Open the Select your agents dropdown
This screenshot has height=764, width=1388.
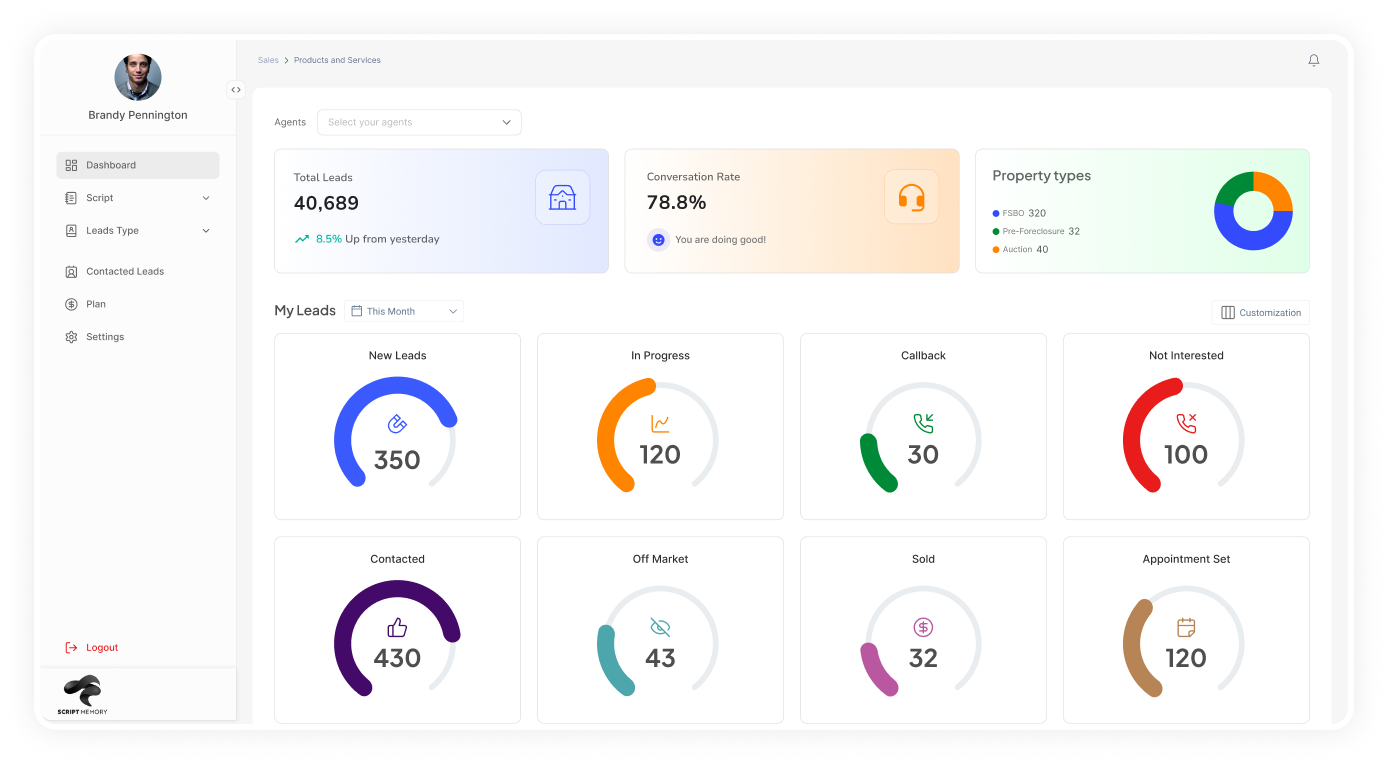pos(419,122)
